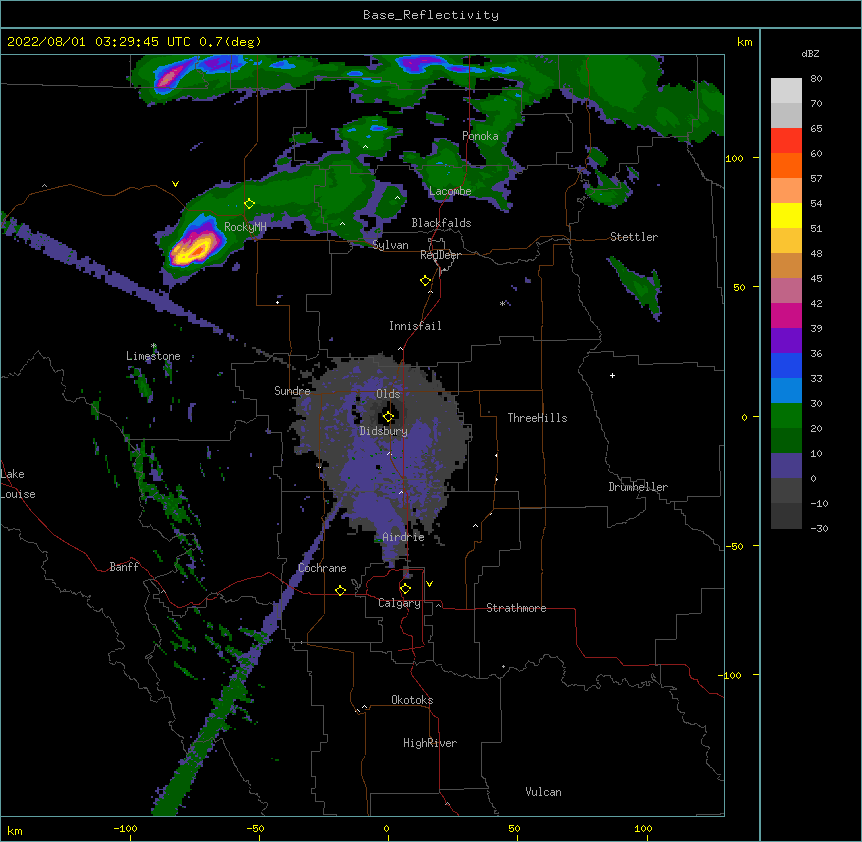
Task: Click the Calgary city label
Action: click(399, 603)
